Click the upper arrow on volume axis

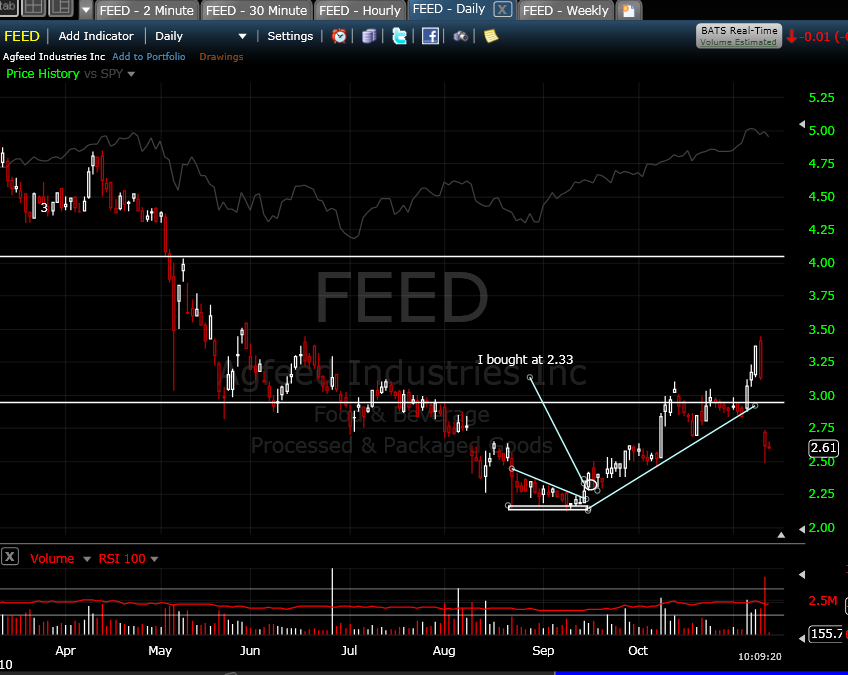click(802, 574)
